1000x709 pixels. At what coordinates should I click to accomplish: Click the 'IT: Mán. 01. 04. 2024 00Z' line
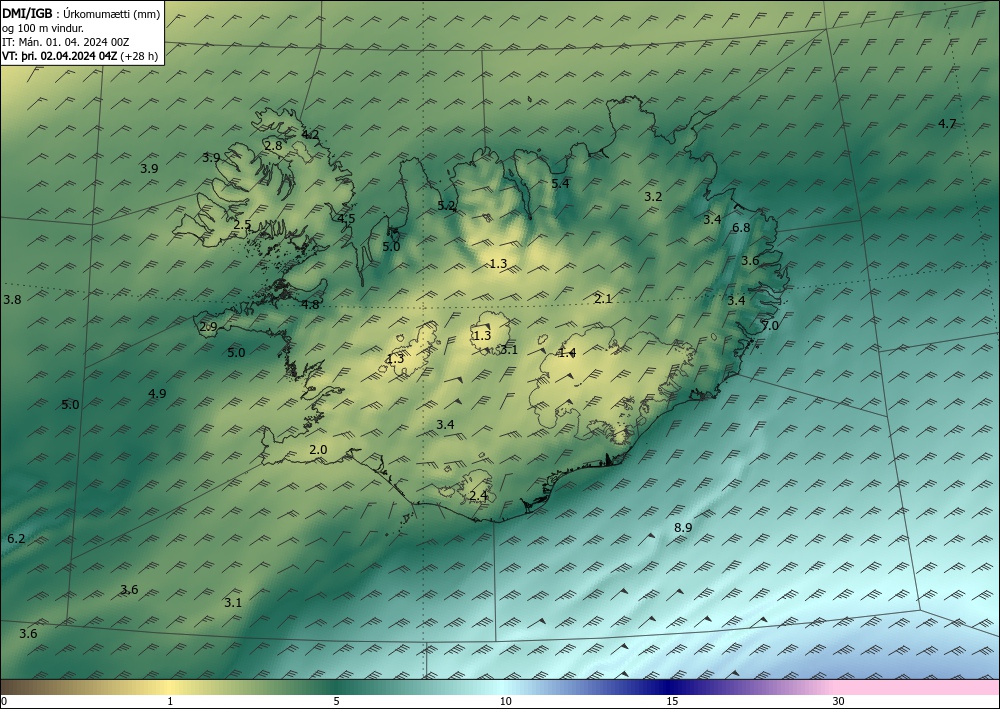click(x=66, y=41)
